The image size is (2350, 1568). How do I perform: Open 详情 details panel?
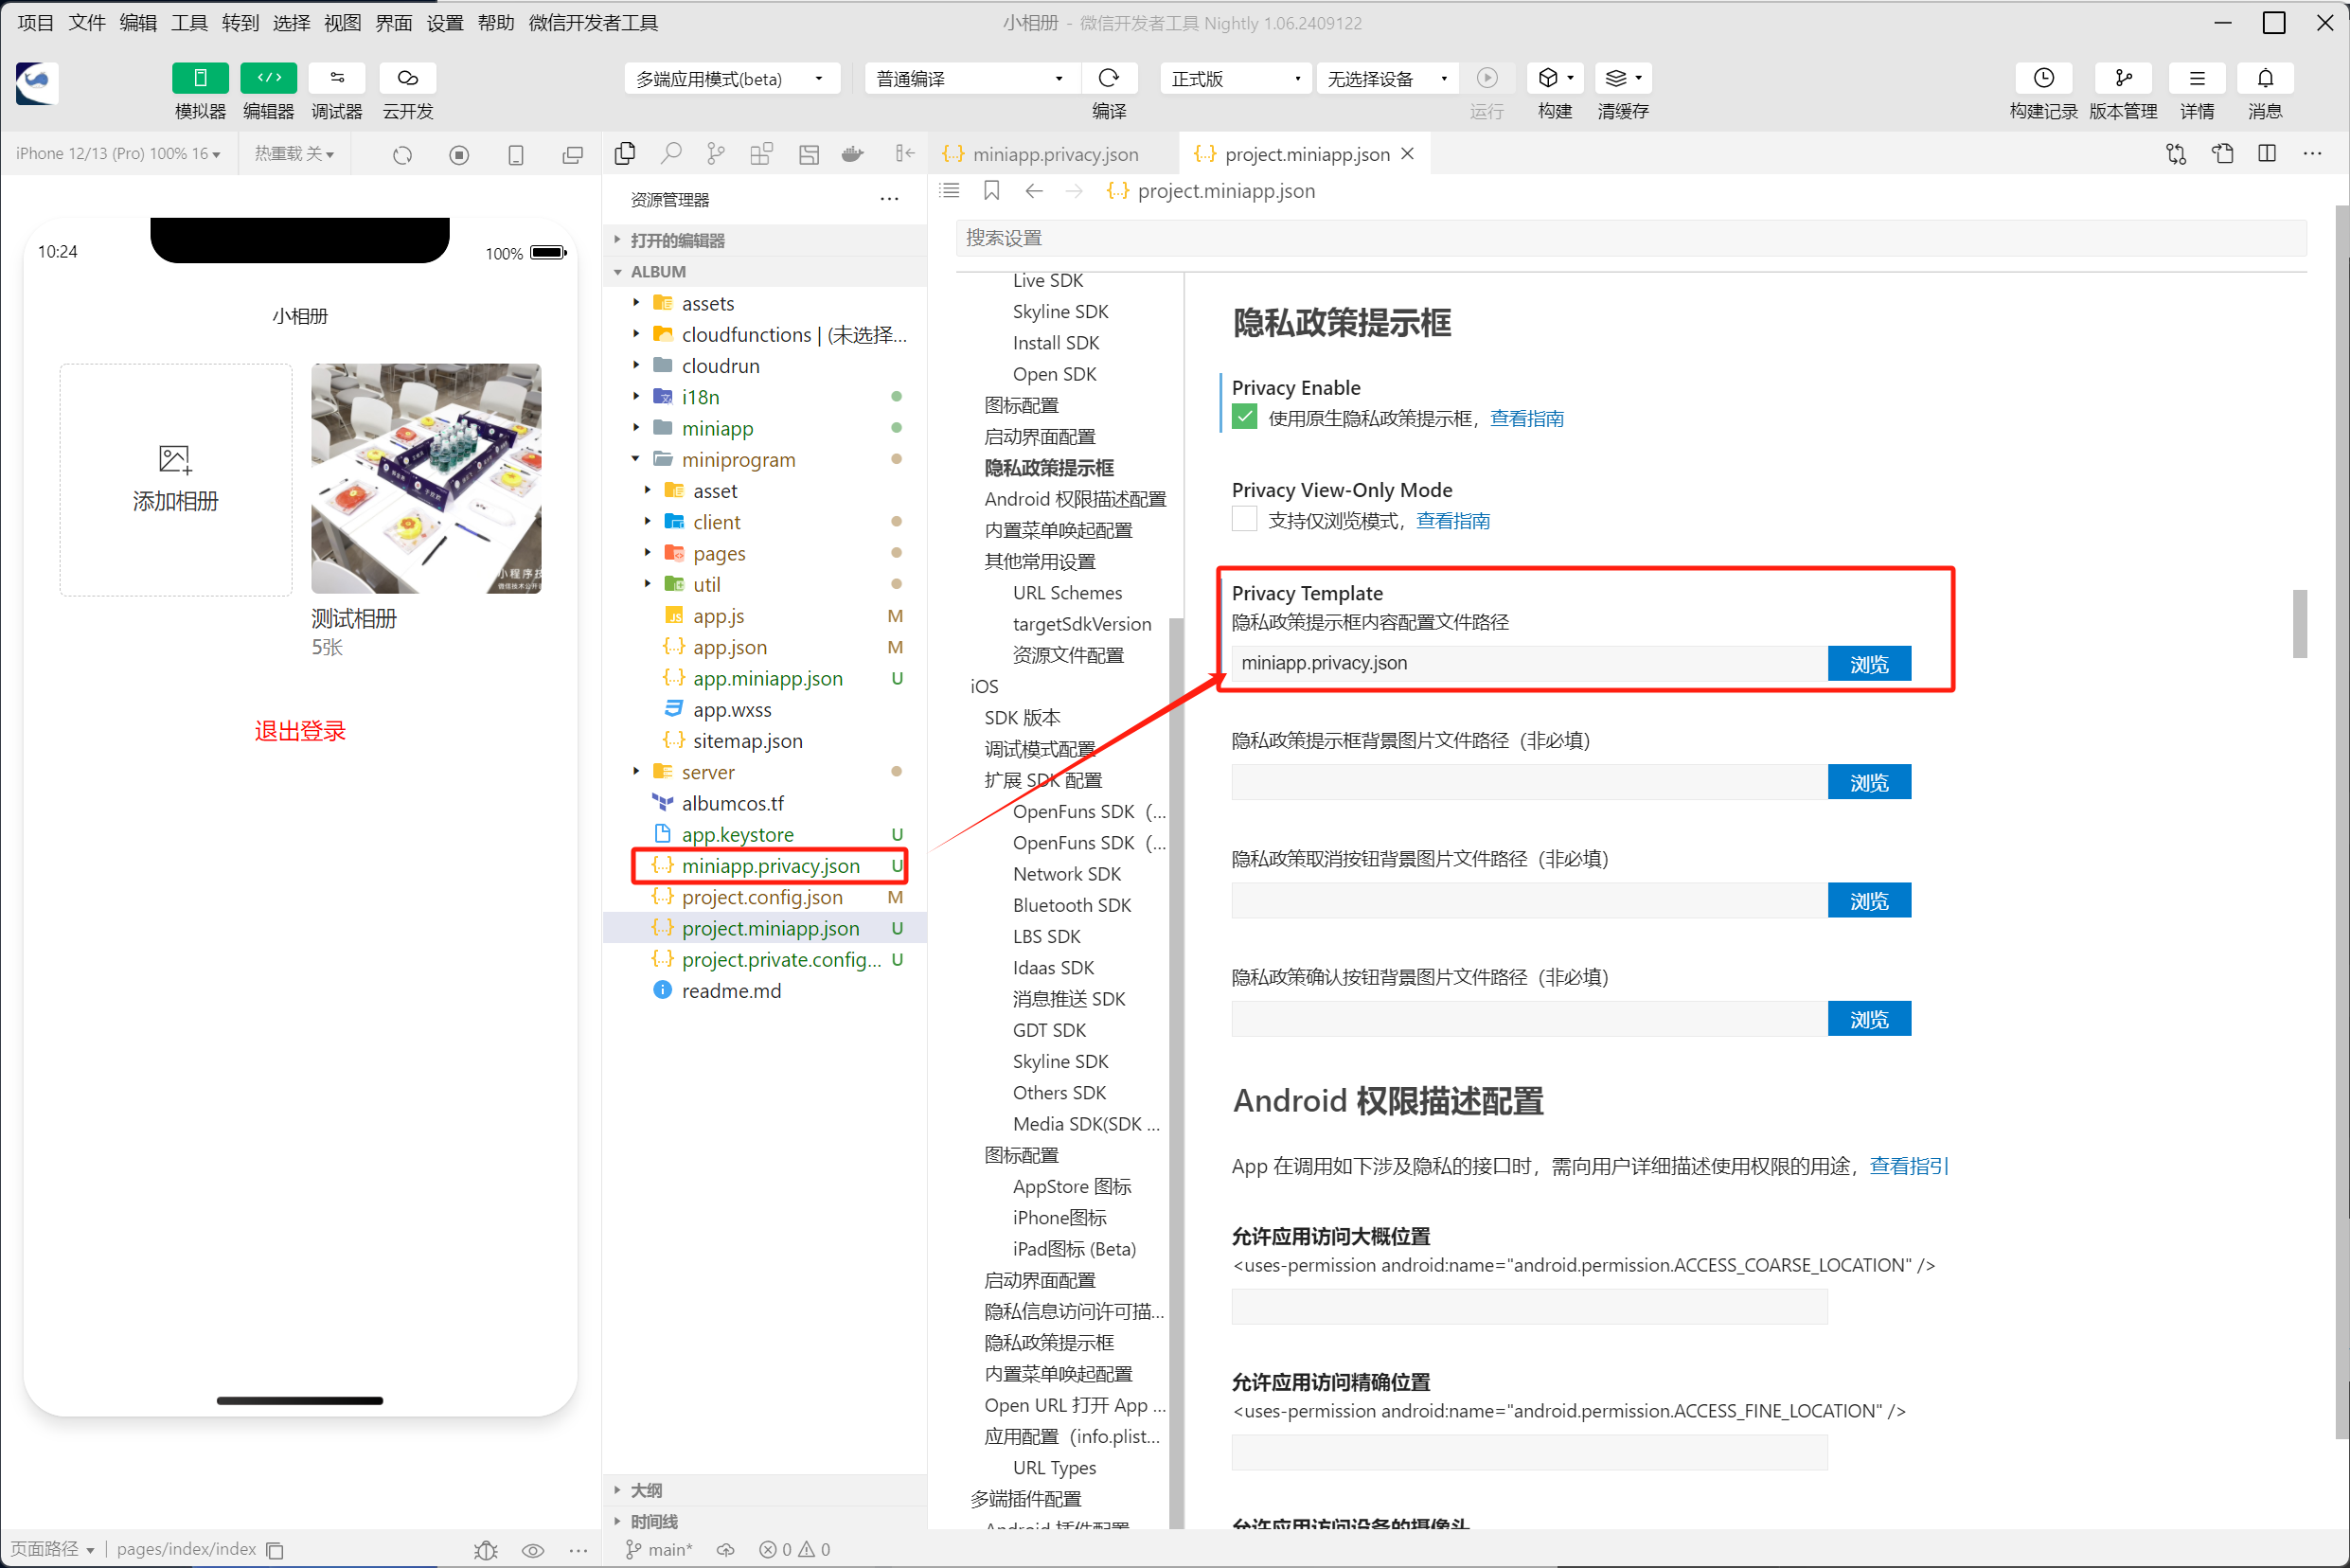2197,78
